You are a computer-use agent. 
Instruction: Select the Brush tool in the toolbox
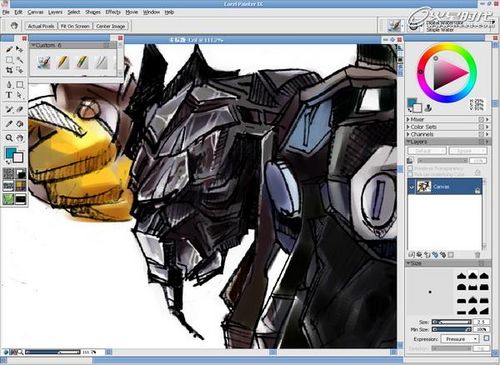(x=9, y=49)
